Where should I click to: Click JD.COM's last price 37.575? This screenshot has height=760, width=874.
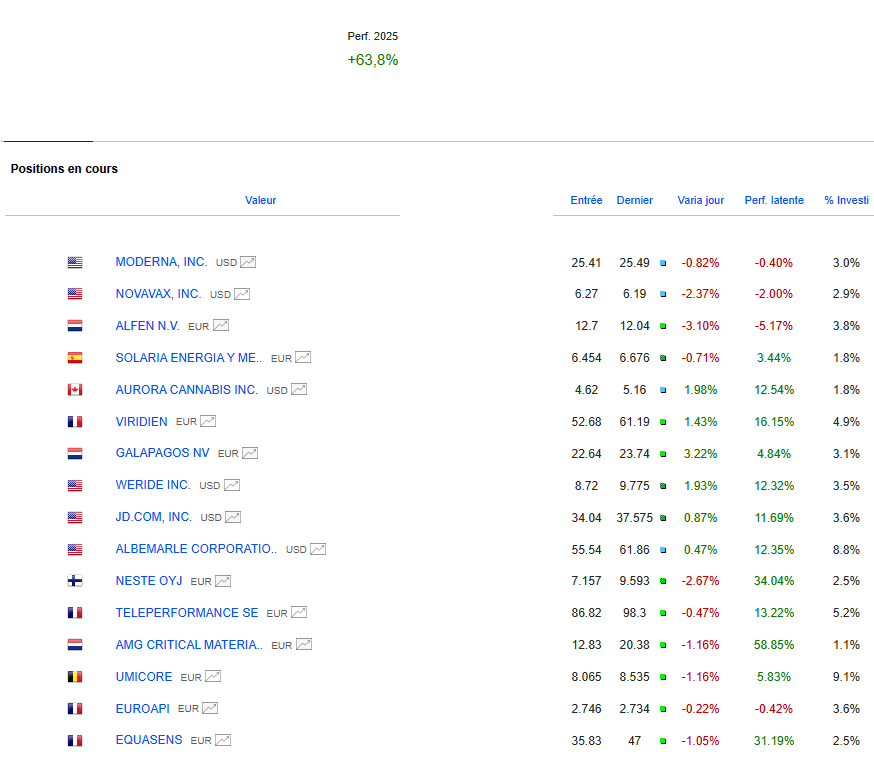coord(634,518)
